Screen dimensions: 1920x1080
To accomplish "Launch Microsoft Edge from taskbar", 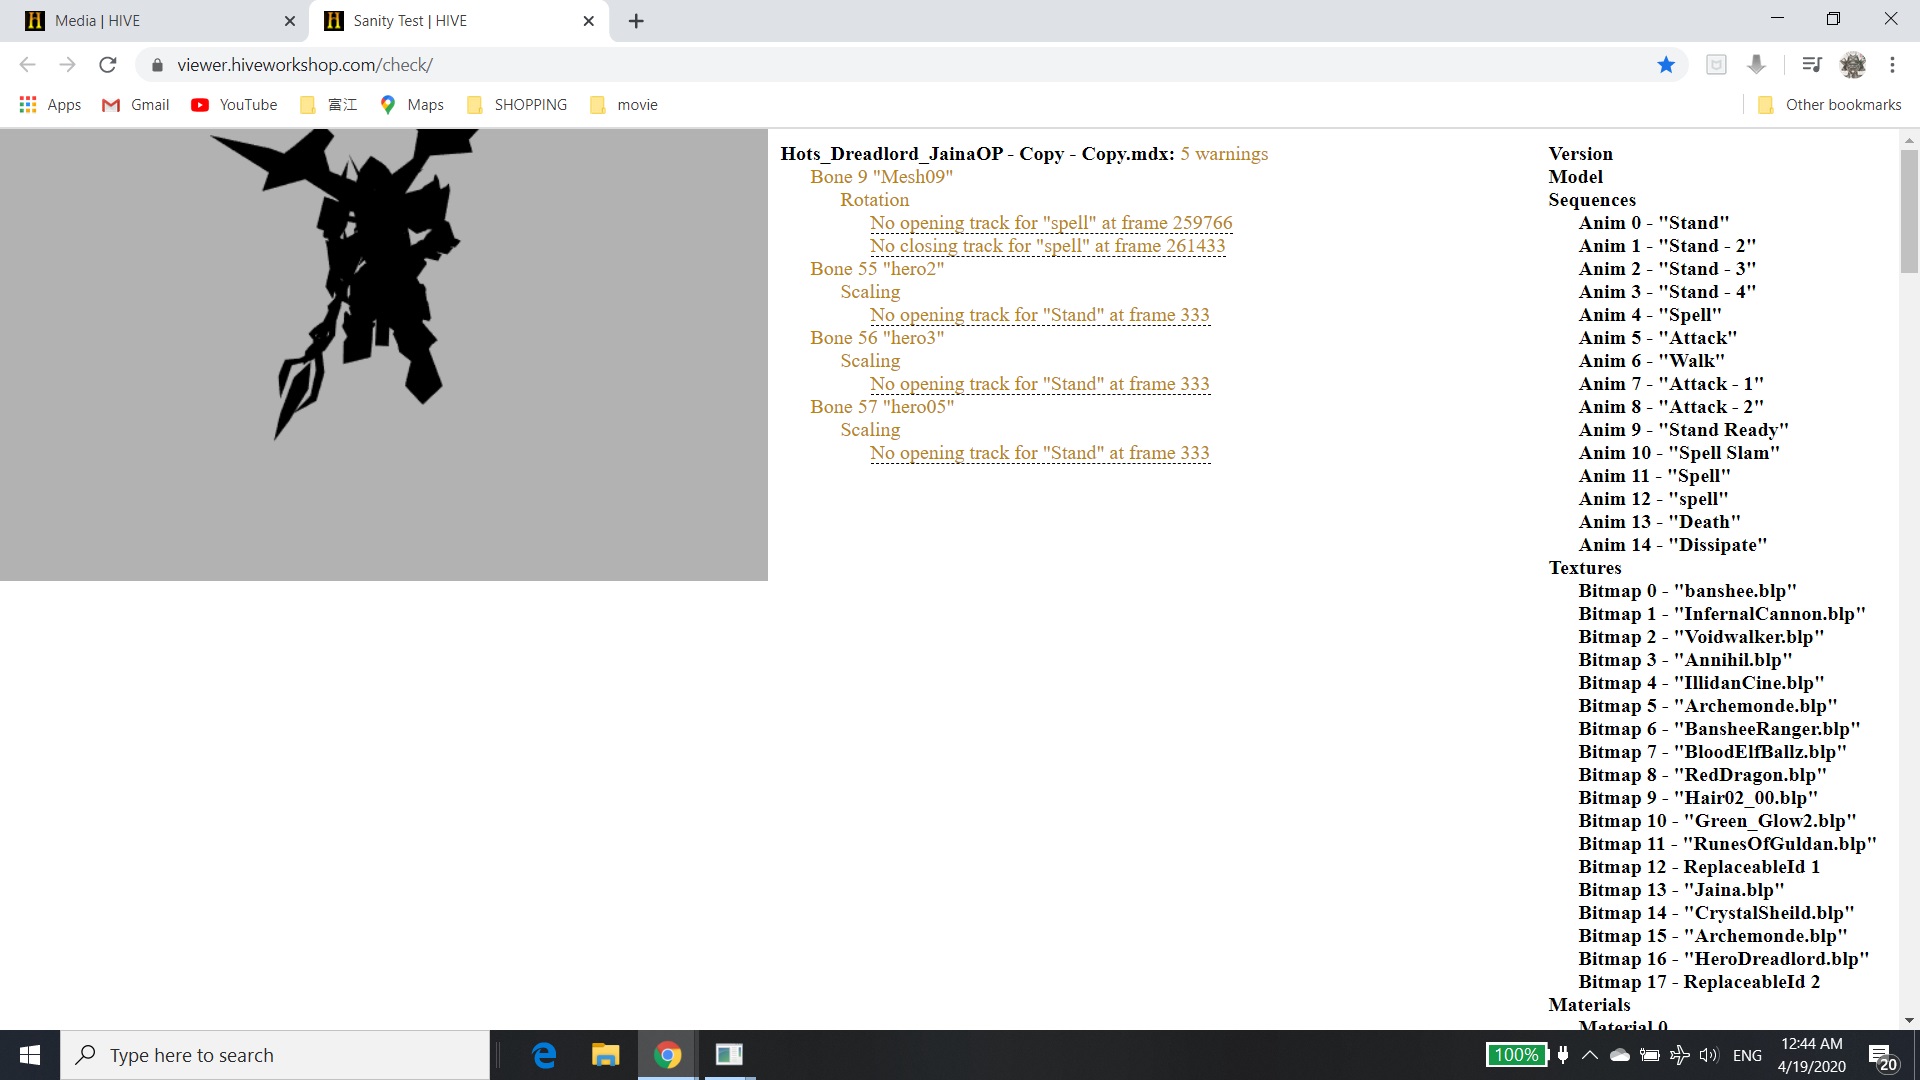I will [x=544, y=1055].
